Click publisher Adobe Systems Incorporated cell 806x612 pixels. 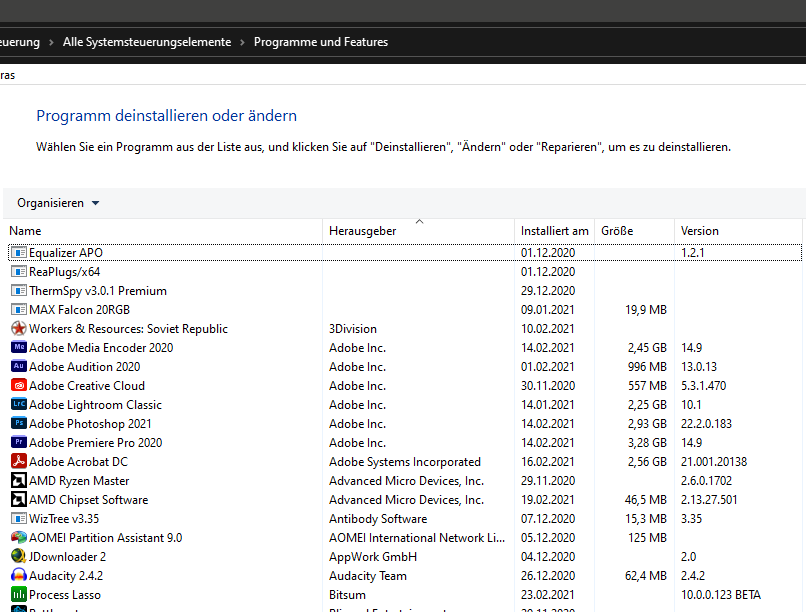(x=405, y=461)
